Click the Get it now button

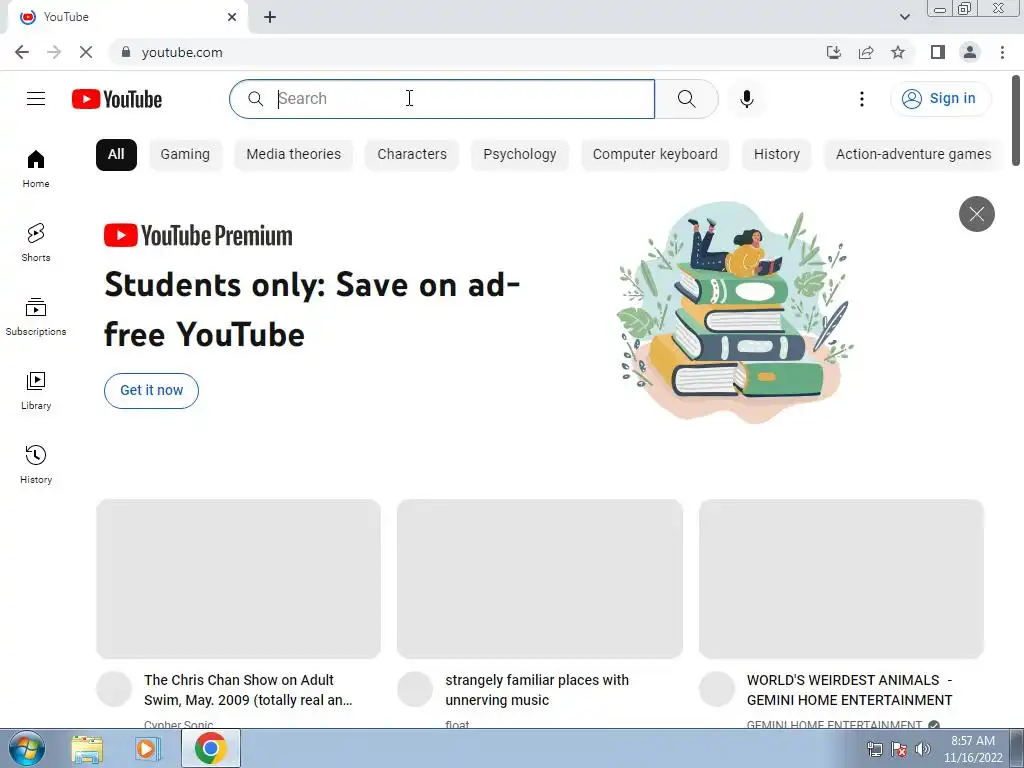click(152, 391)
